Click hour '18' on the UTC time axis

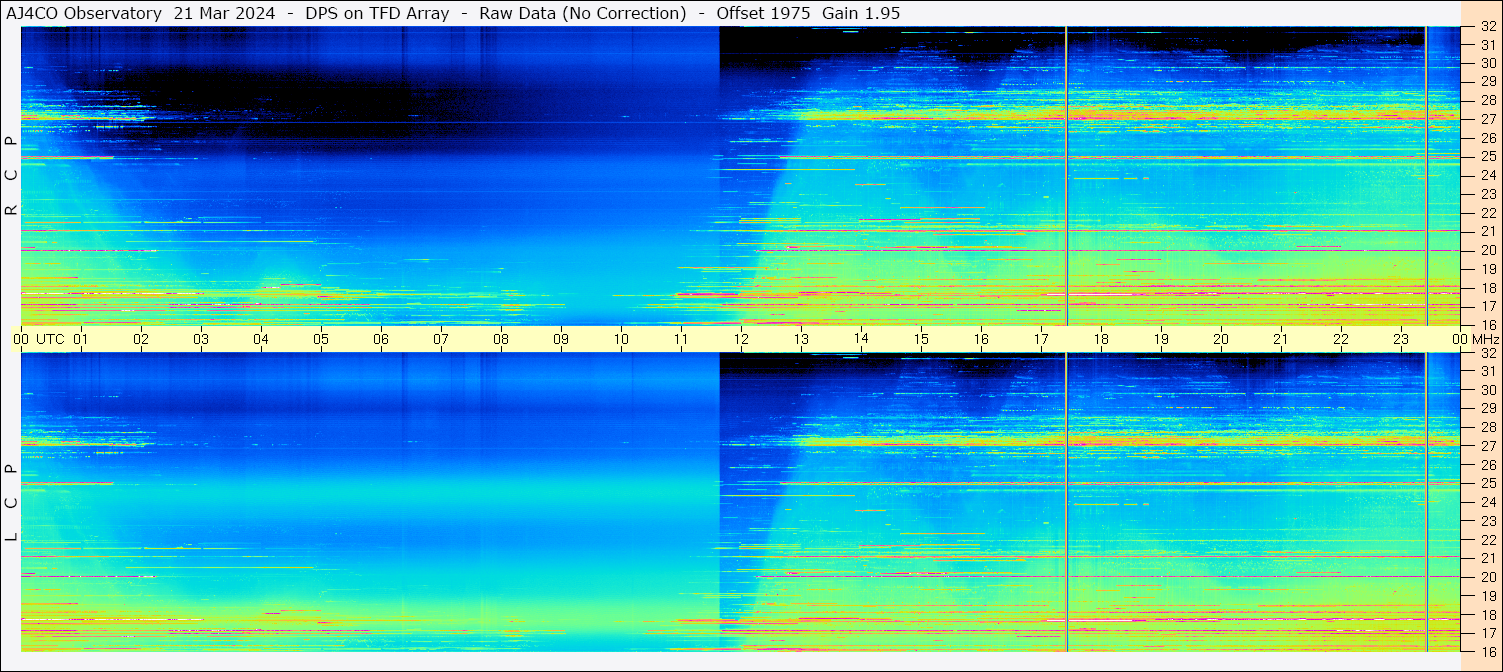click(x=1101, y=339)
